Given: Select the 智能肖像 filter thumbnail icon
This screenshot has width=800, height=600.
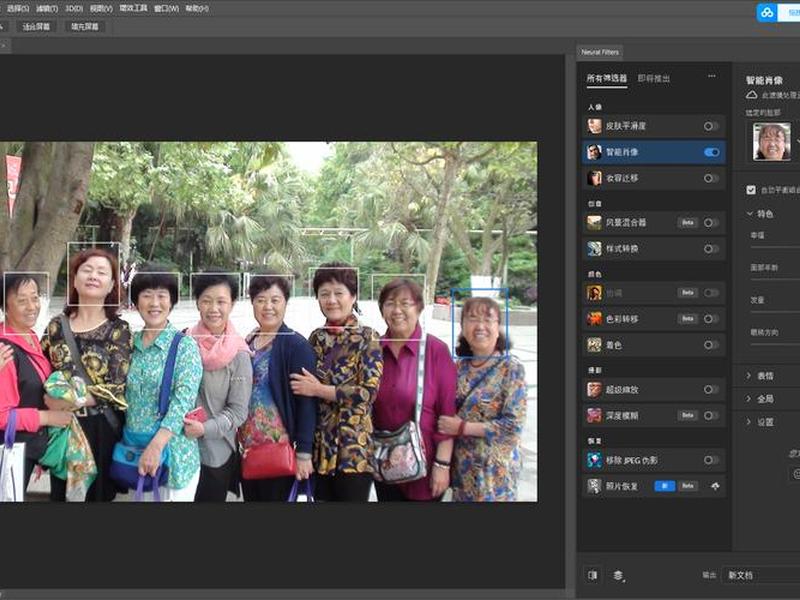Looking at the screenshot, I should 594,152.
